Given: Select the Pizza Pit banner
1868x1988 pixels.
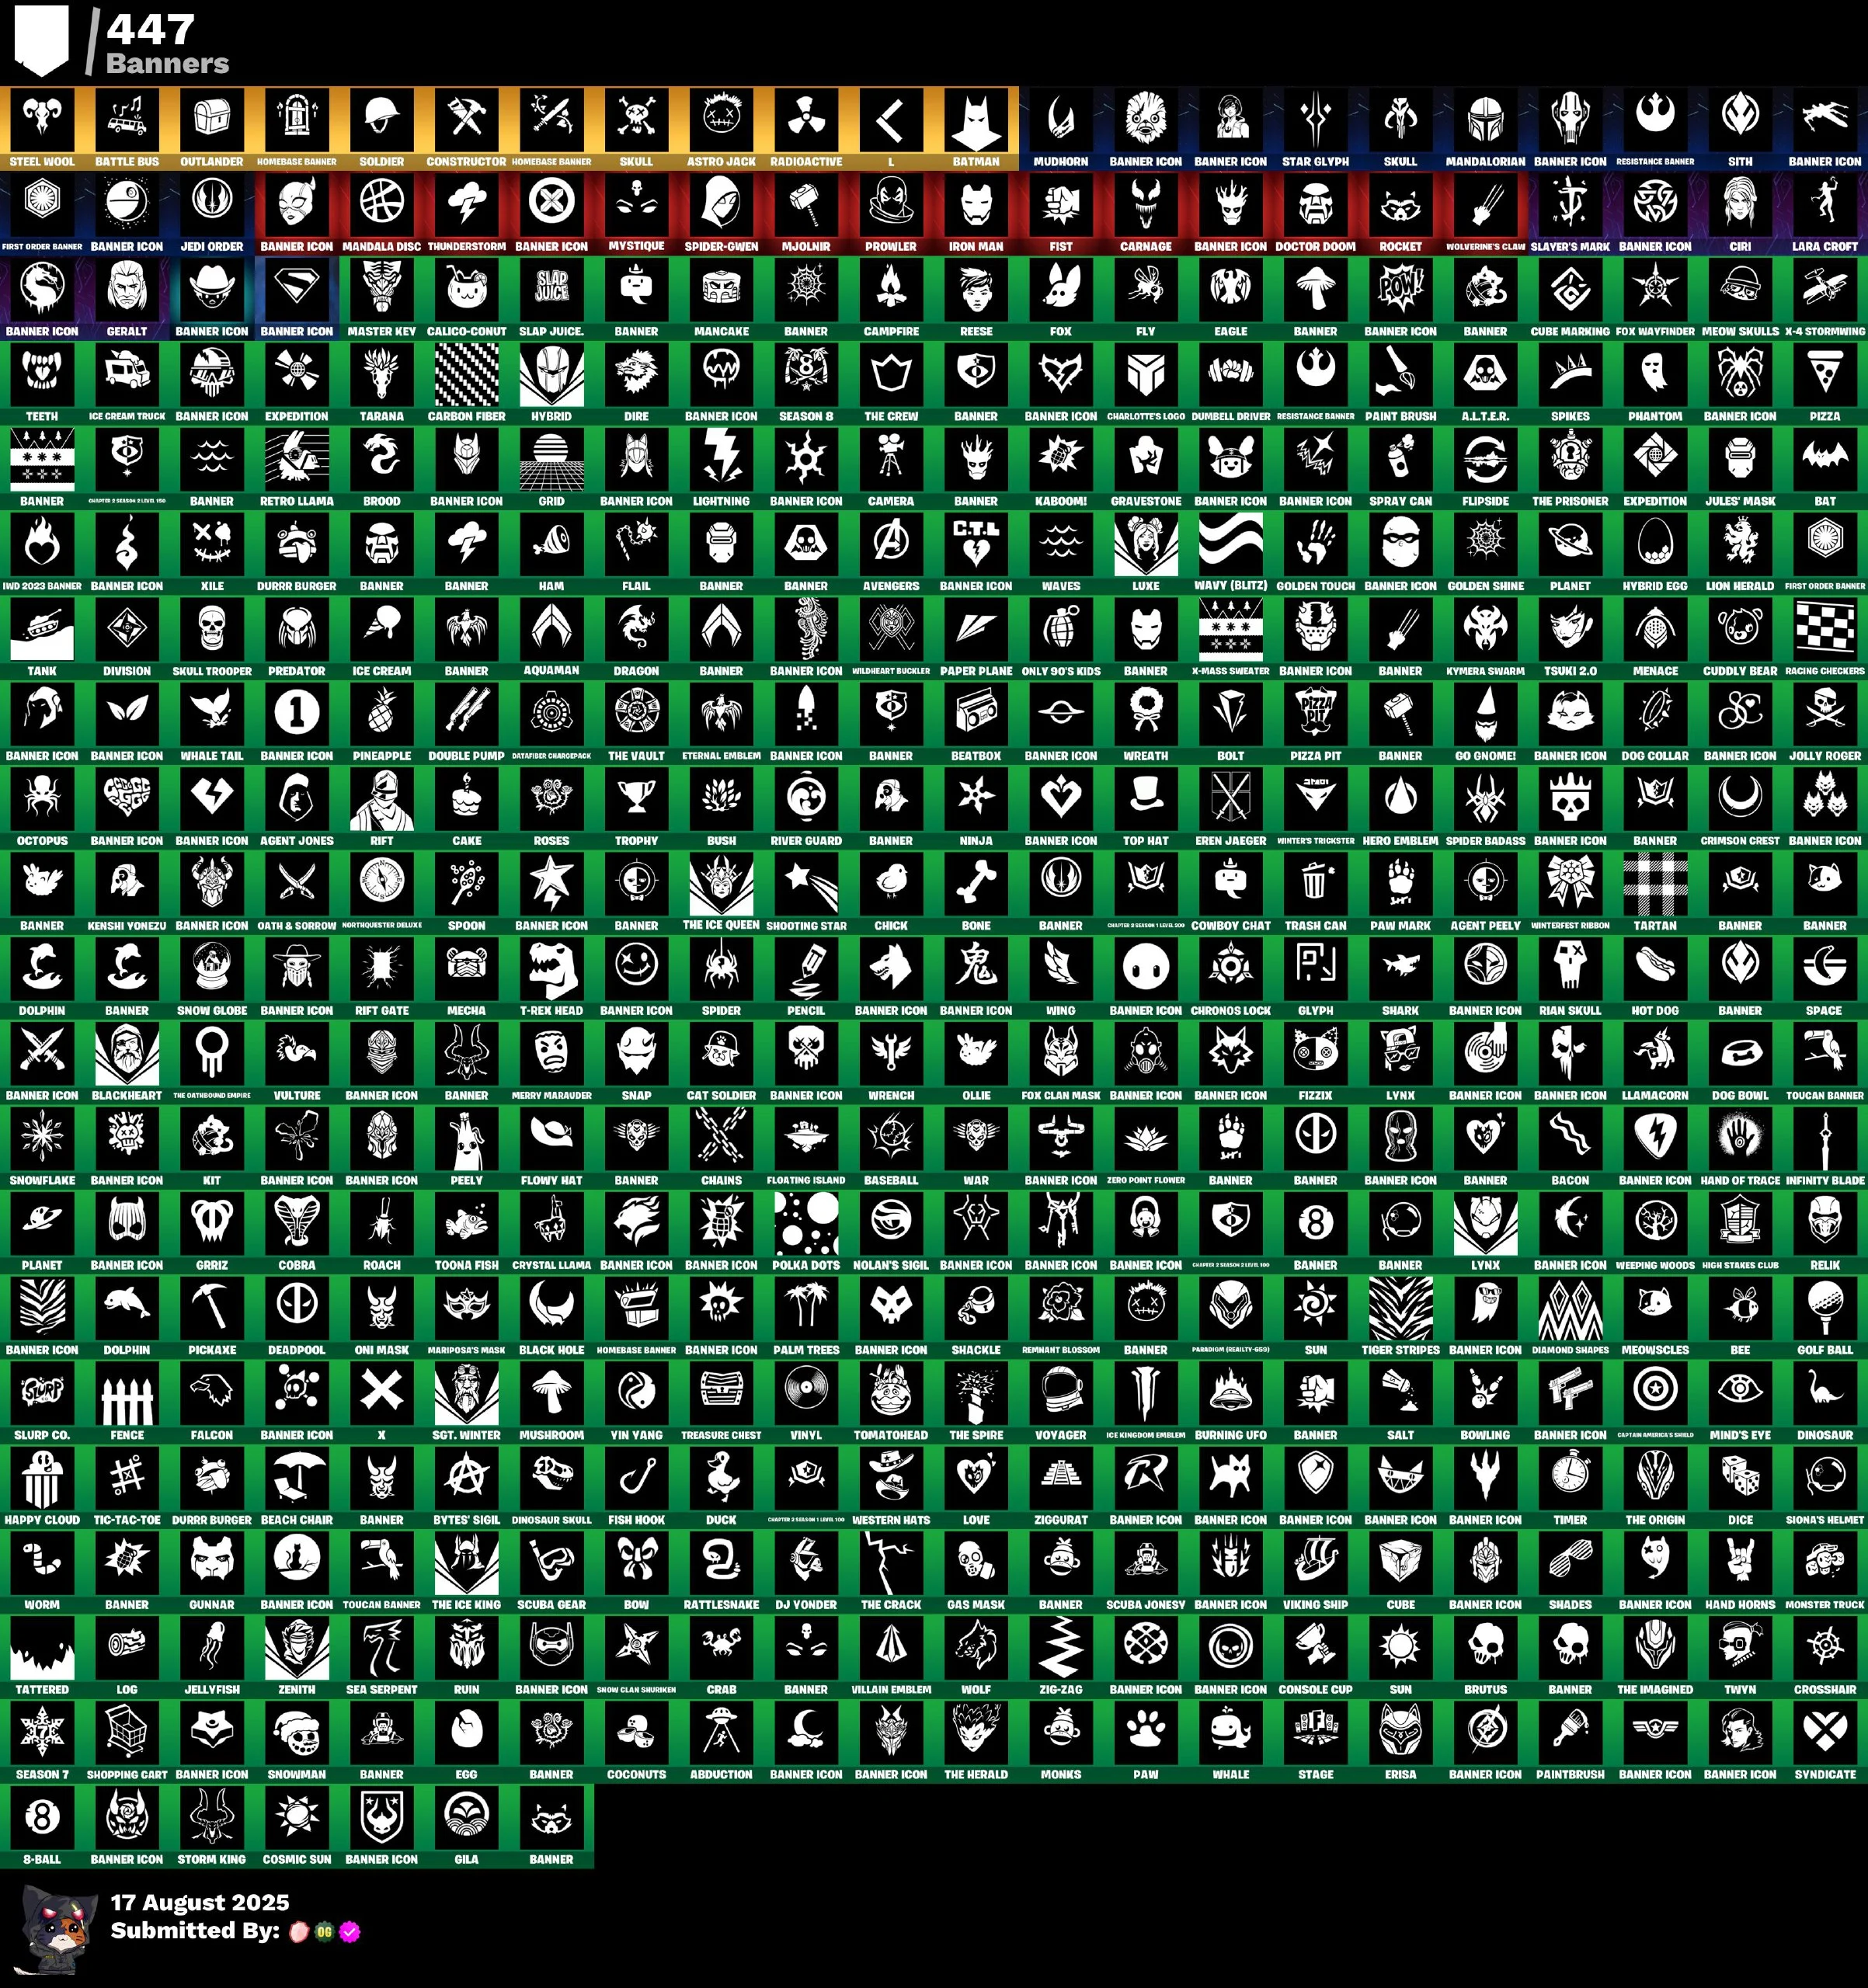Looking at the screenshot, I should tap(1315, 714).
